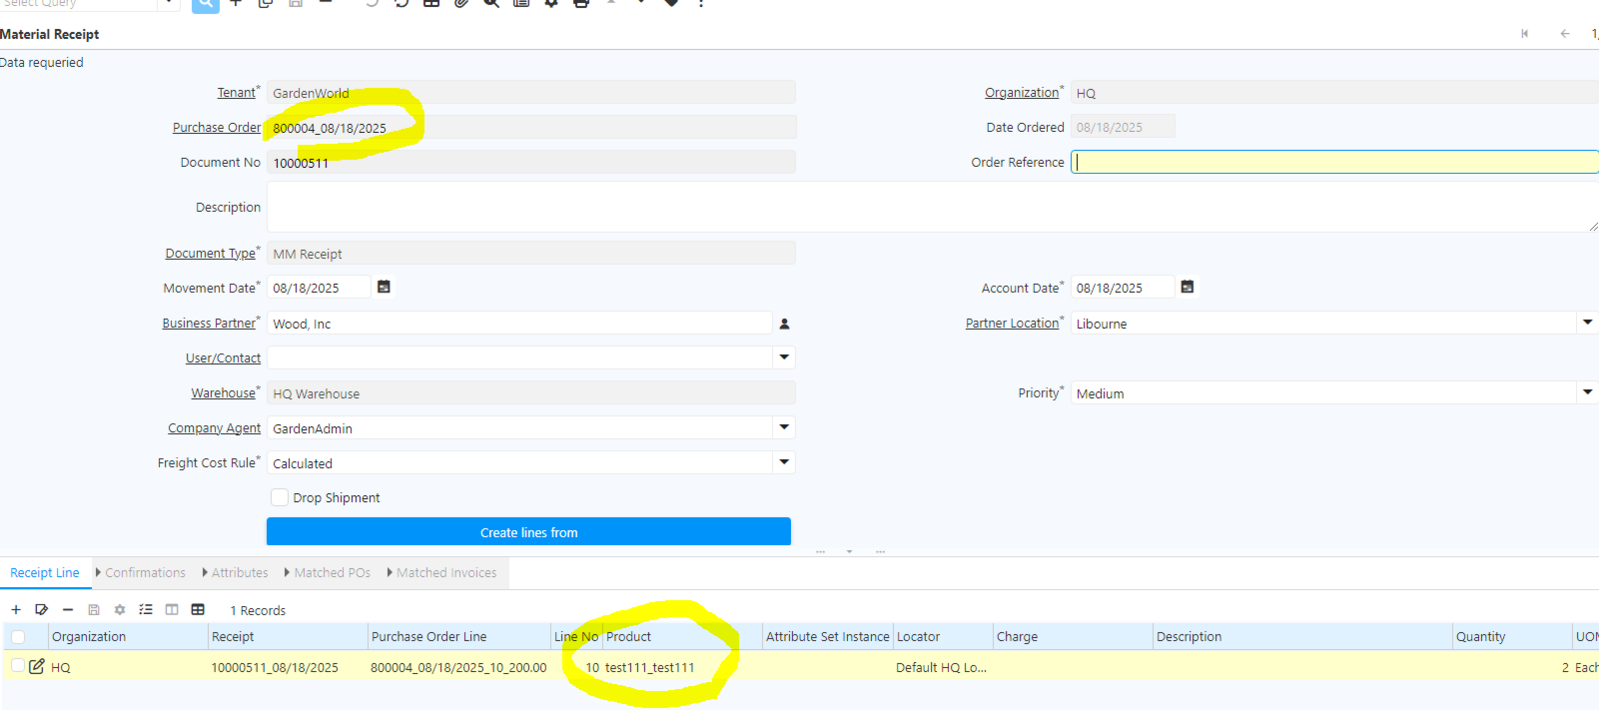Follow the Purchase Order label link
The image size is (1599, 710).
pos(216,128)
